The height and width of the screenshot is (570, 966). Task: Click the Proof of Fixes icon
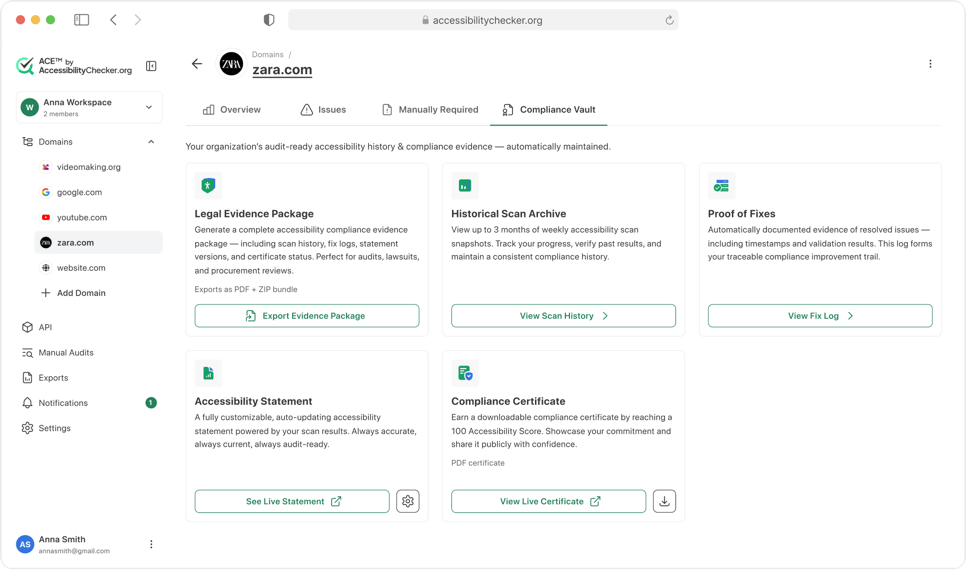721,185
